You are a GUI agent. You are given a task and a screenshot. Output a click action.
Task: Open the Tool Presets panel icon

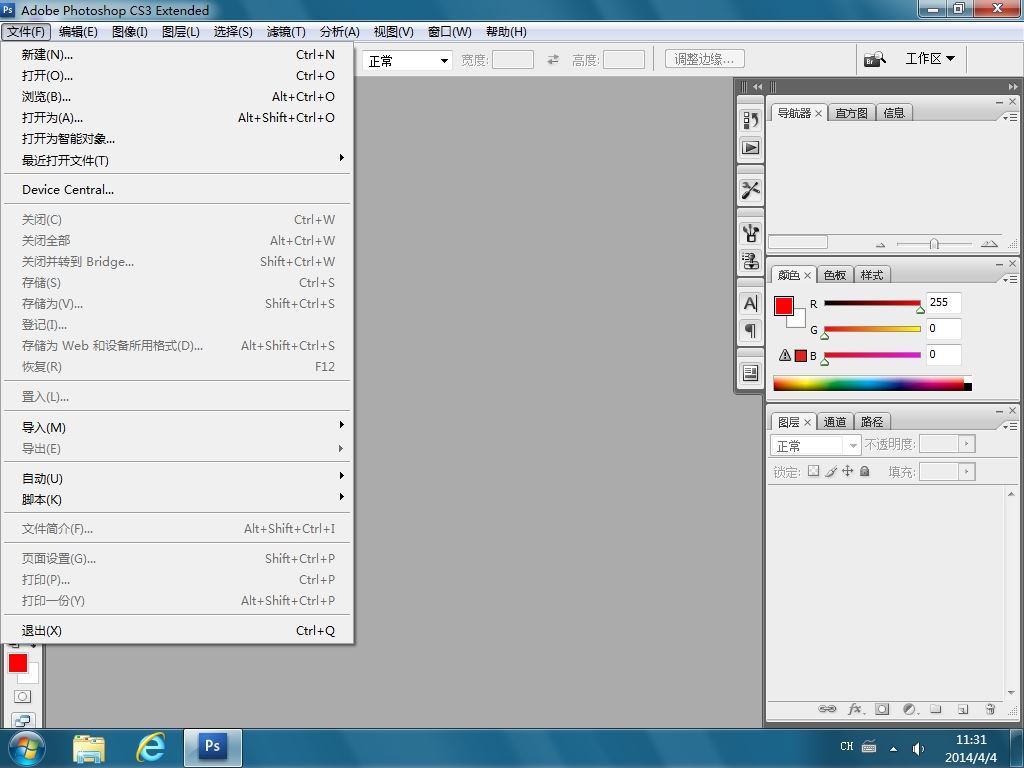[750, 190]
